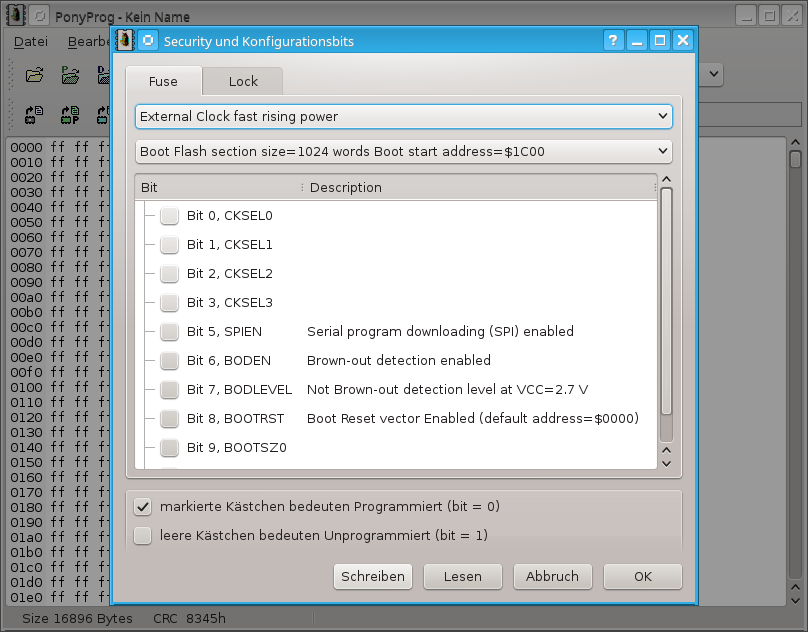Click hex view scroll down arrow in main window
The image size is (808, 632).
[x=795, y=601]
